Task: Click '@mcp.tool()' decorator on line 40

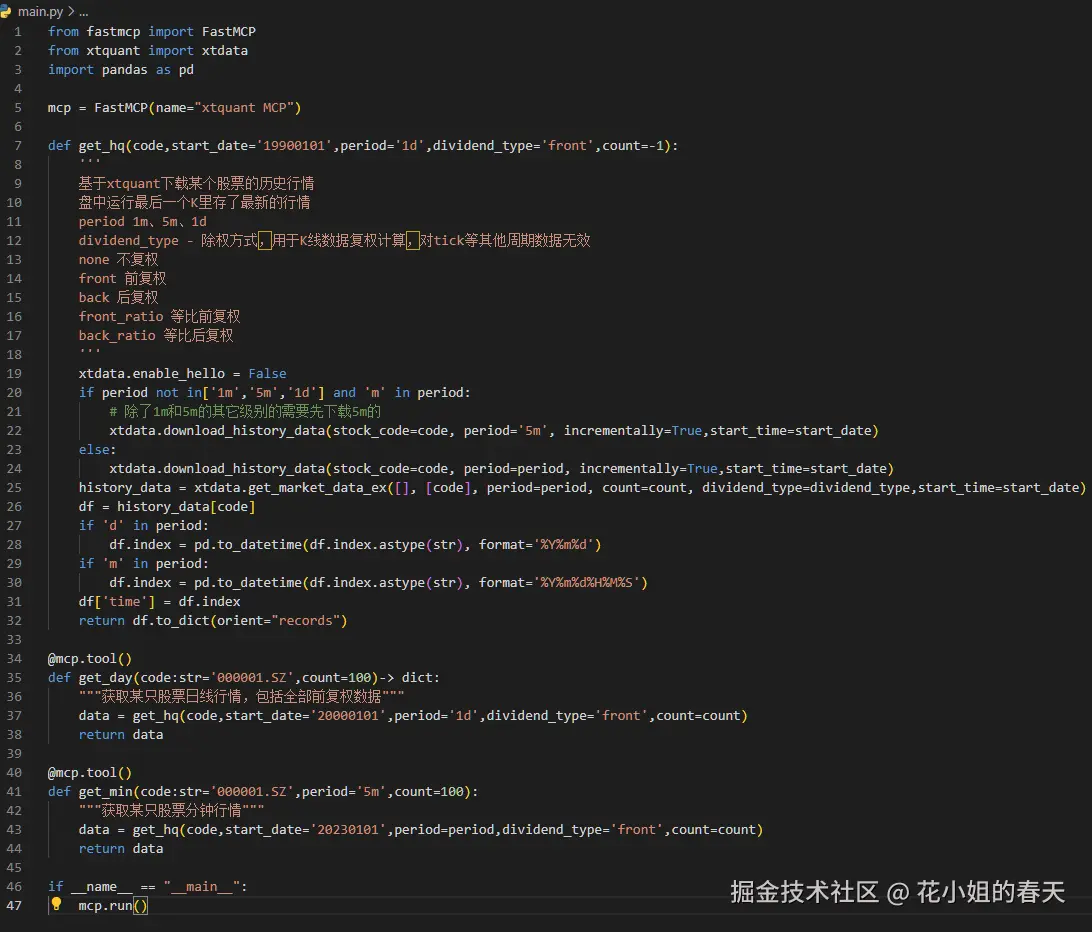Action: tap(89, 772)
